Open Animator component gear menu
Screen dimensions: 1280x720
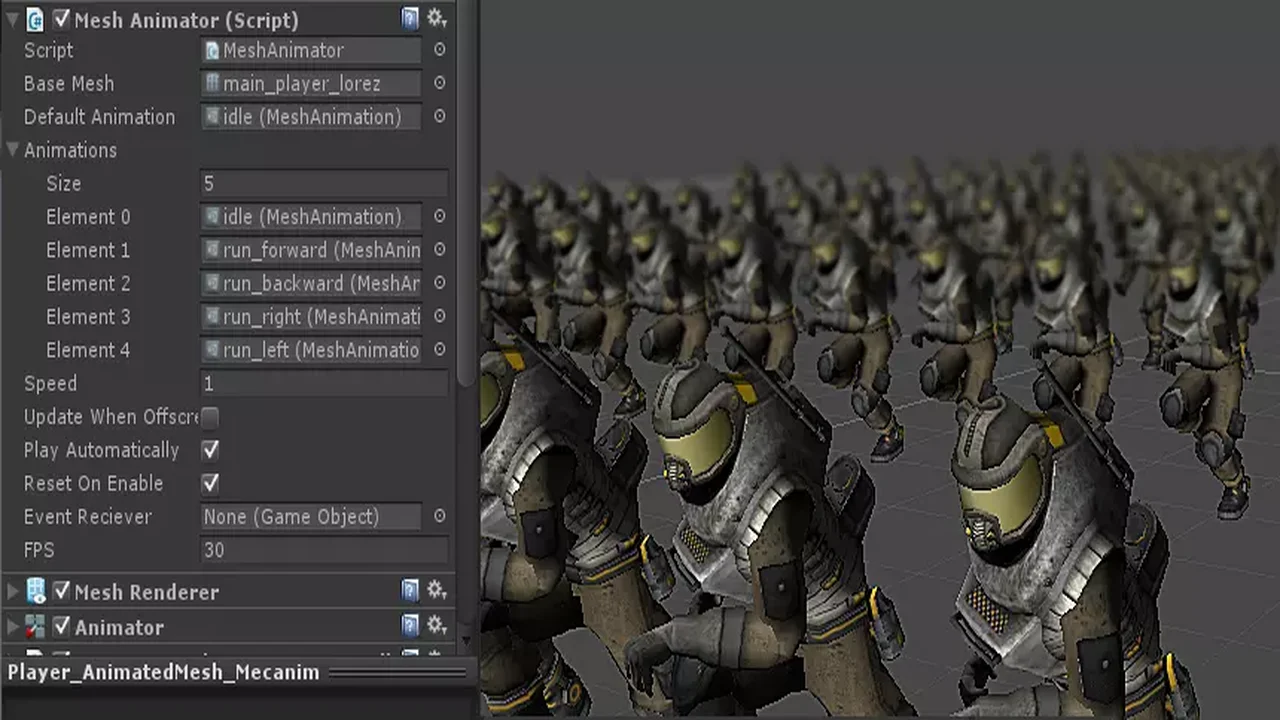click(x=436, y=626)
